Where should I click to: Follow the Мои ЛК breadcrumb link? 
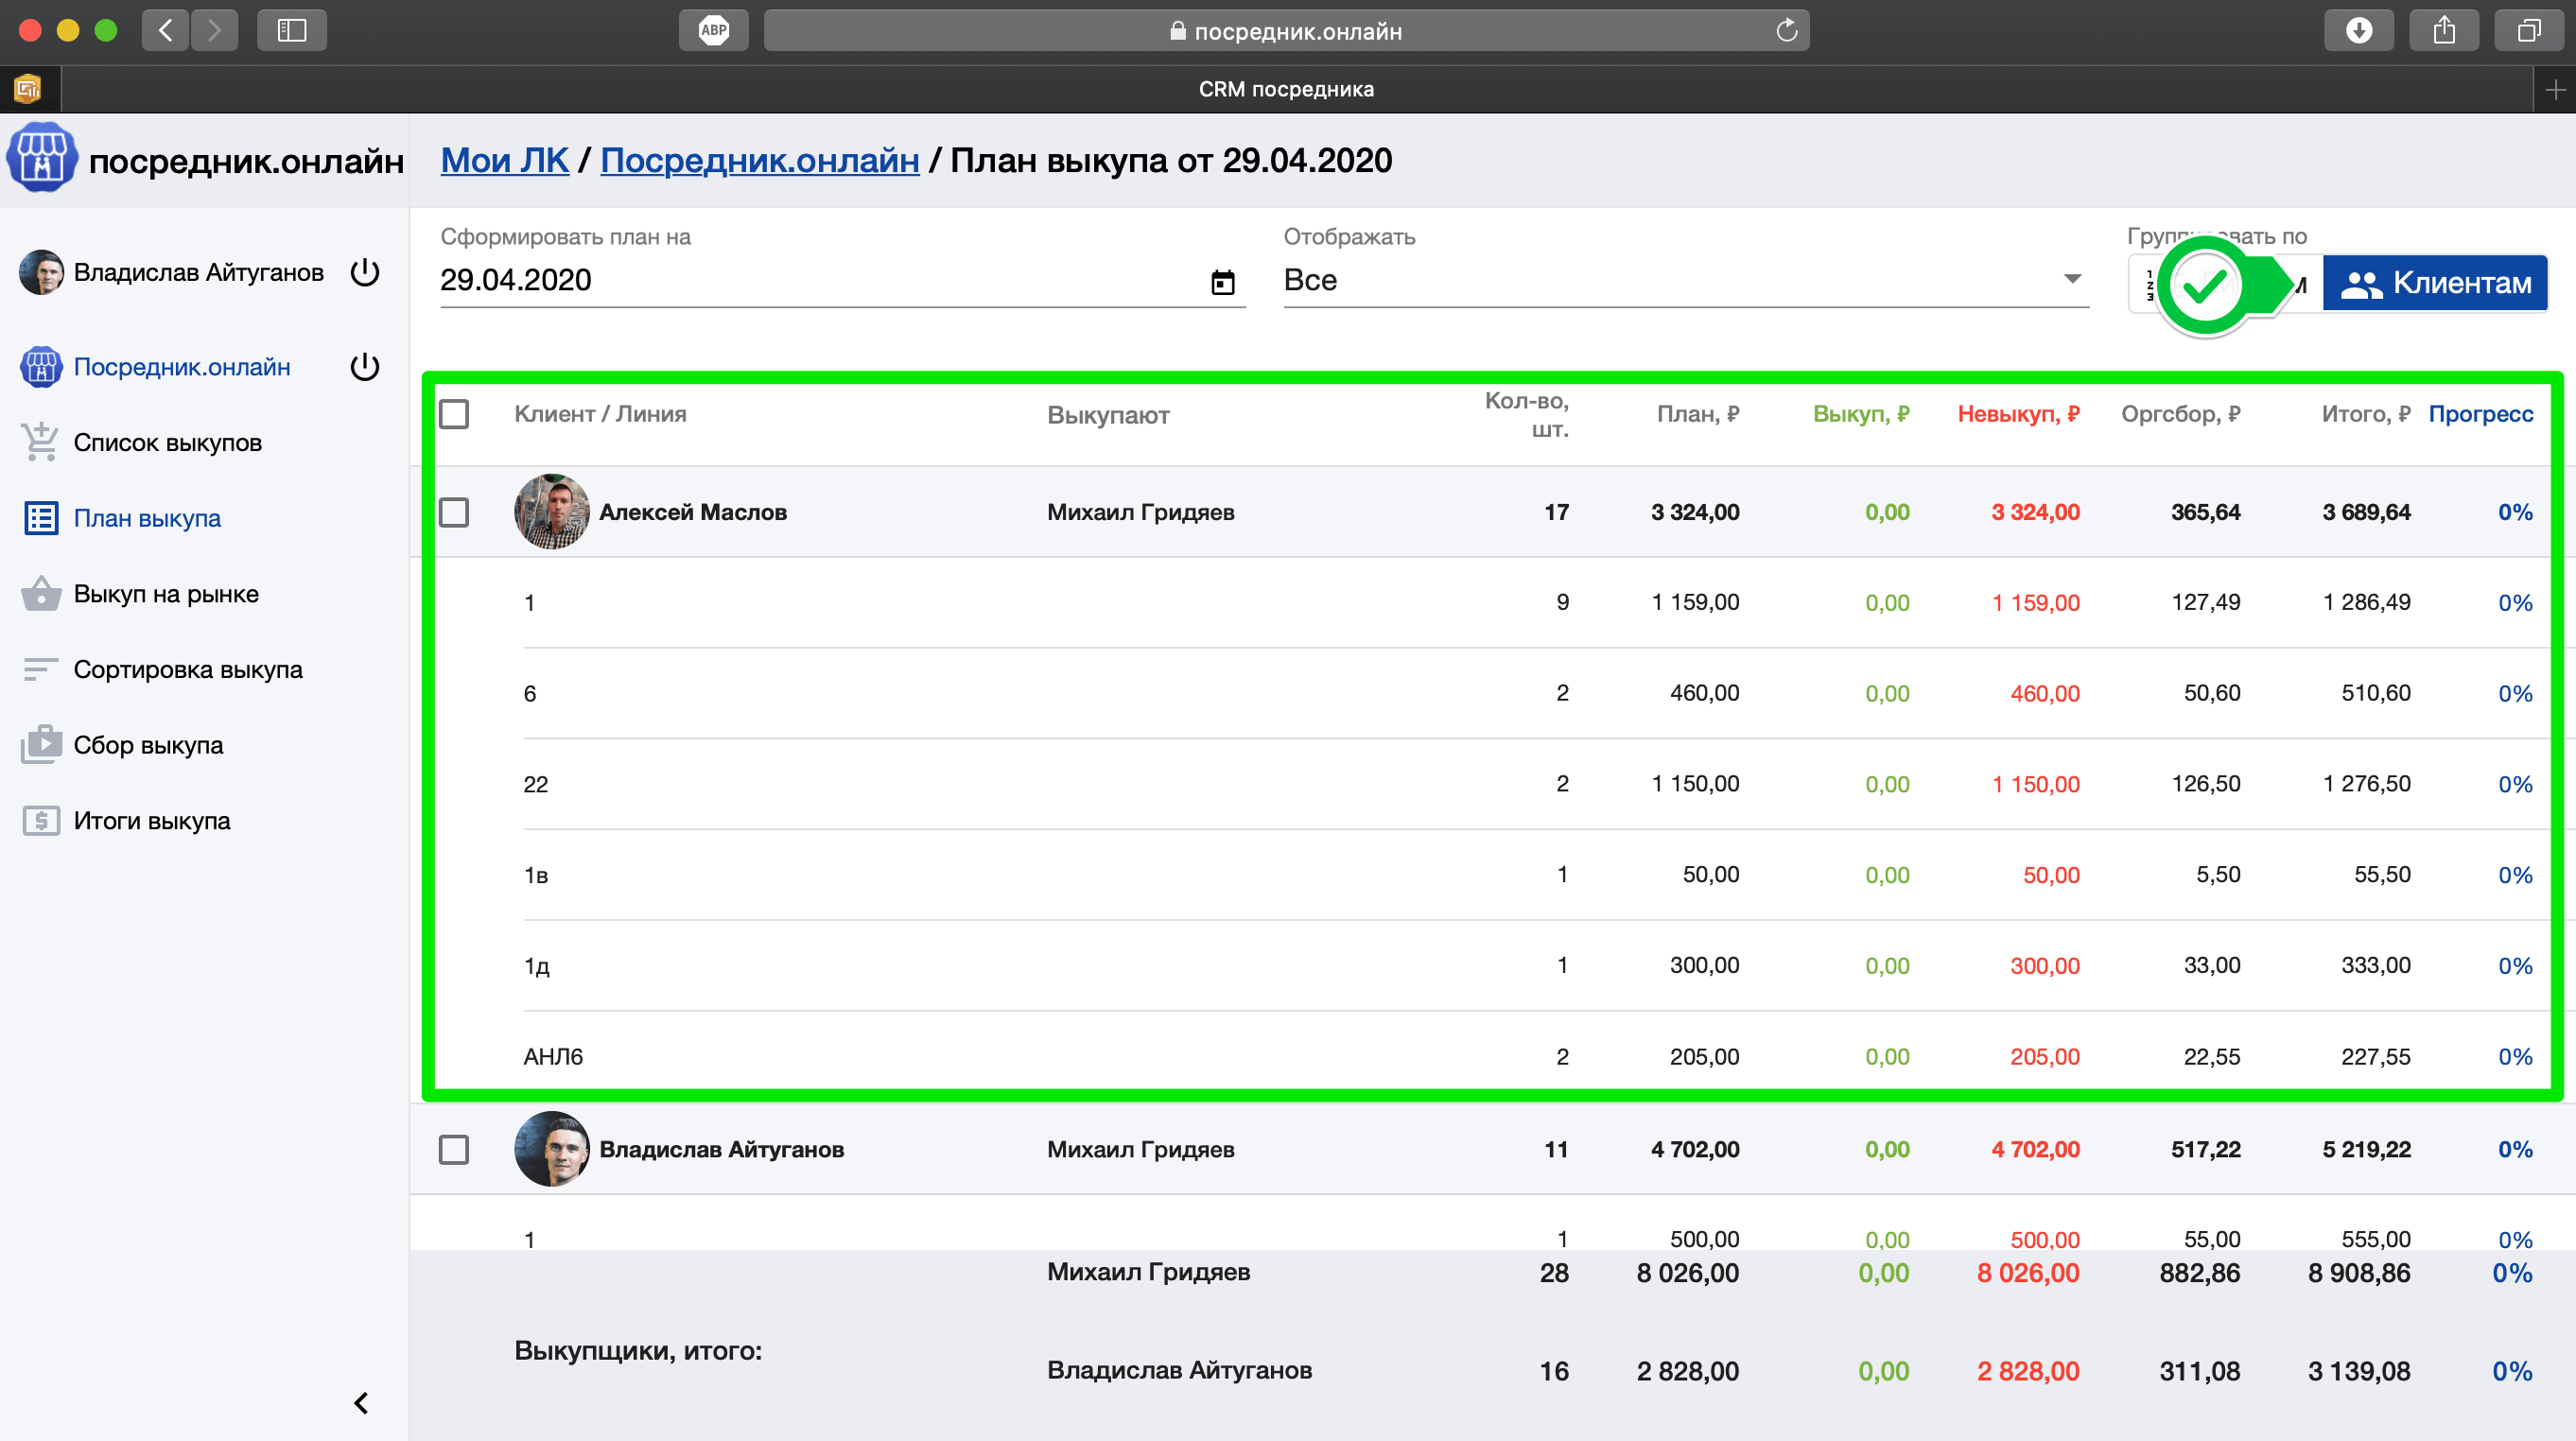pos(504,160)
